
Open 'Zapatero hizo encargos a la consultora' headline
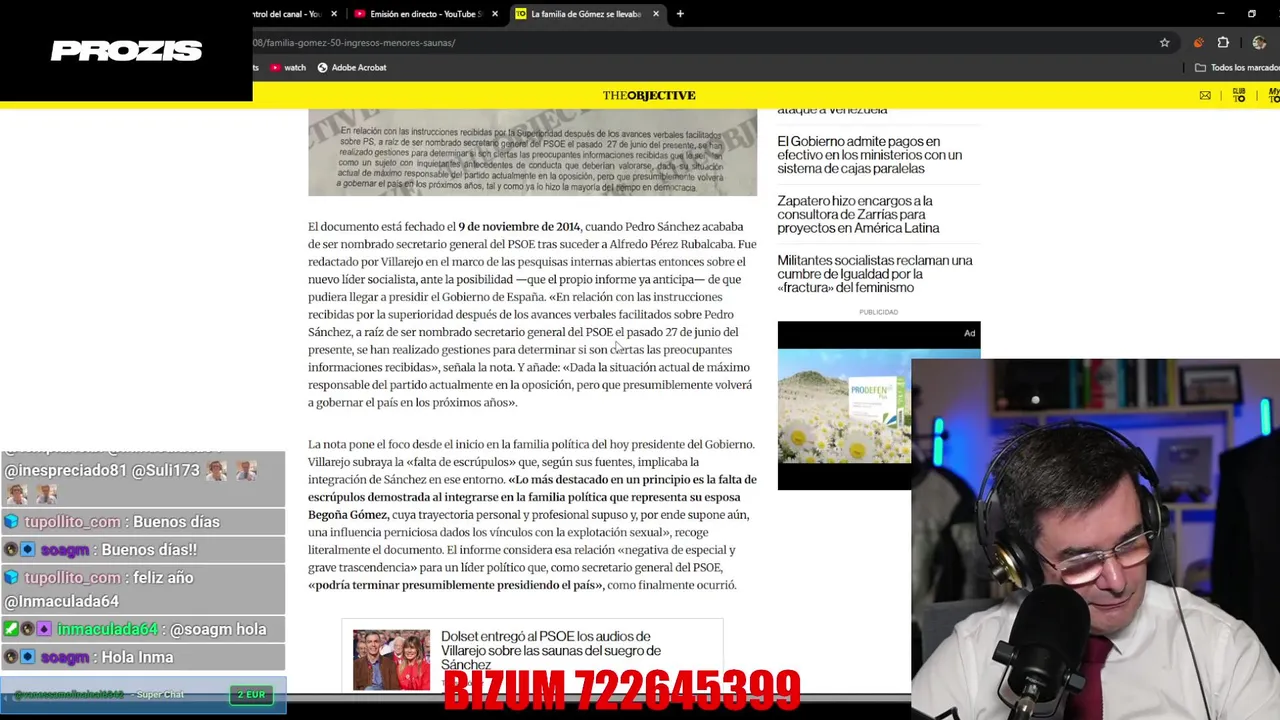pos(858,214)
